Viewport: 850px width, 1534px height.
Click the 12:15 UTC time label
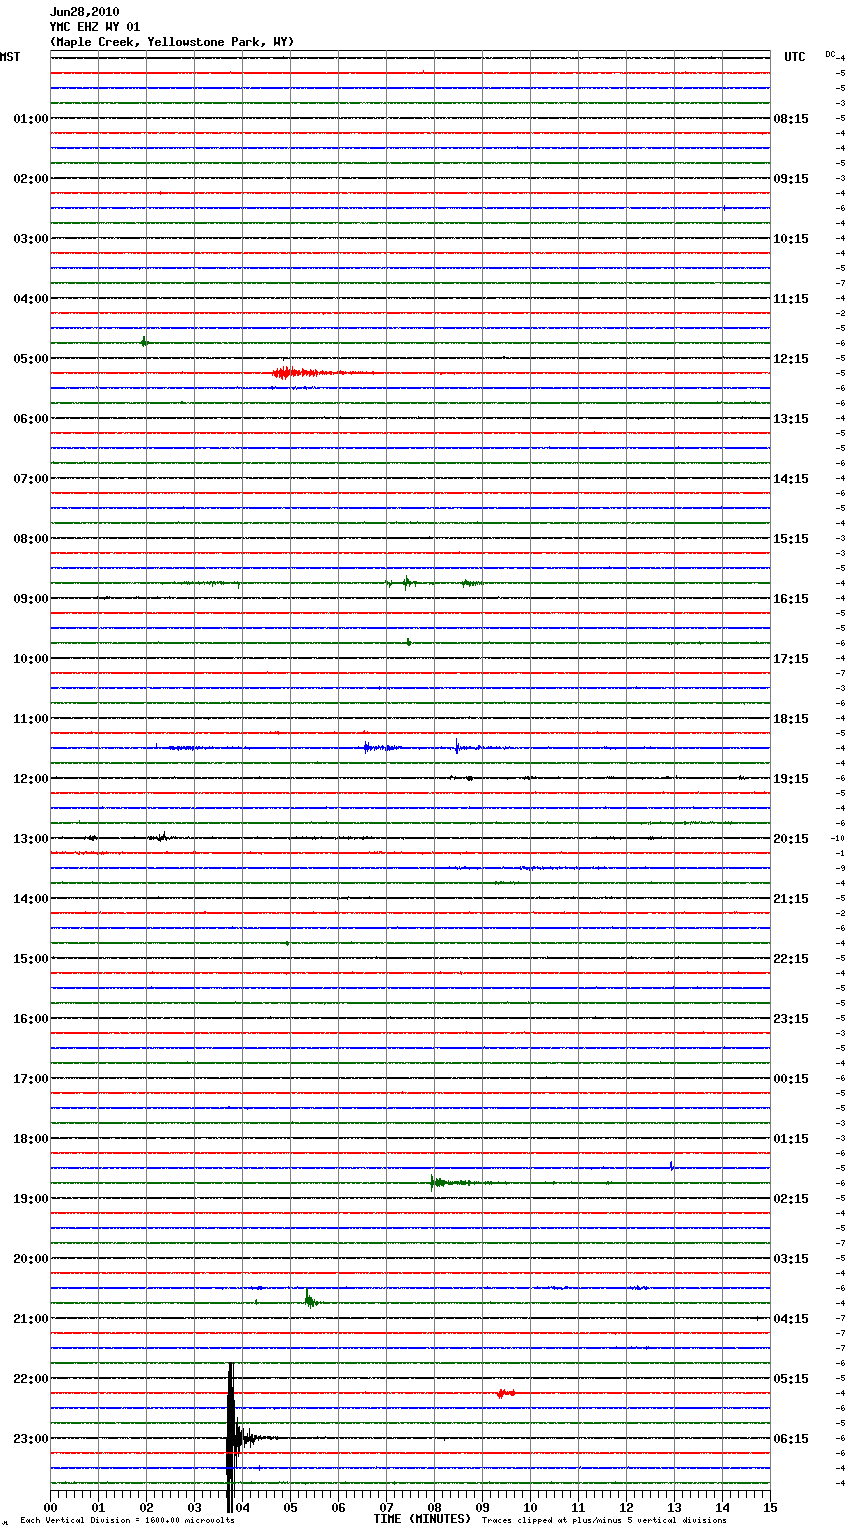[x=791, y=359]
